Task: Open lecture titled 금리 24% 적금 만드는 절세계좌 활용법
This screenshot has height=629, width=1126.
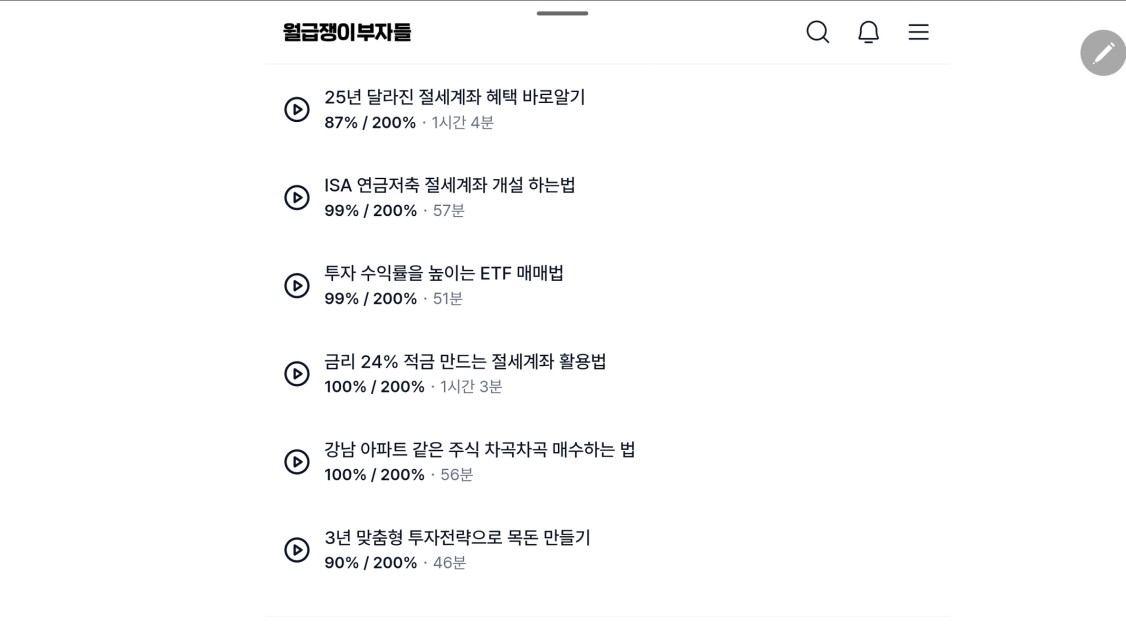Action: coord(465,361)
